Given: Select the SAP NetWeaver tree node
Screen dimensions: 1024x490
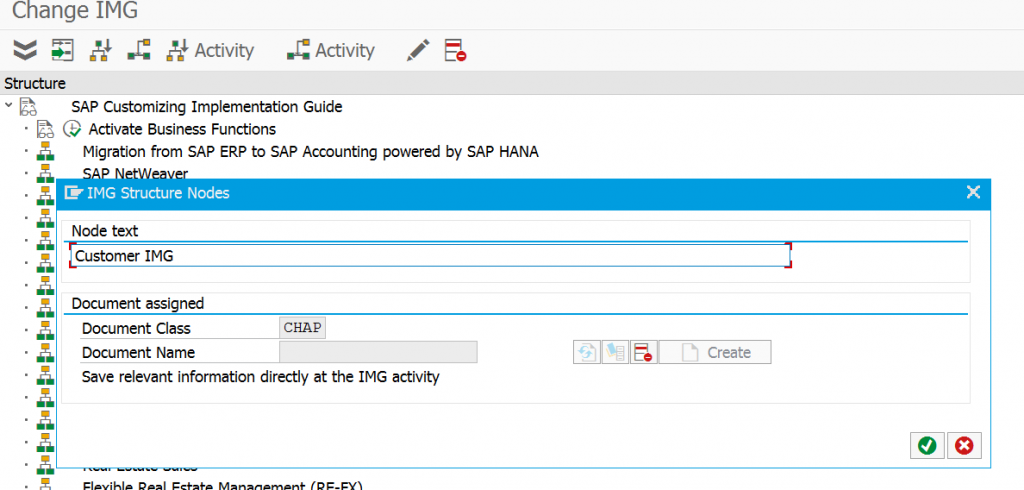Looking at the screenshot, I should 135,173.
